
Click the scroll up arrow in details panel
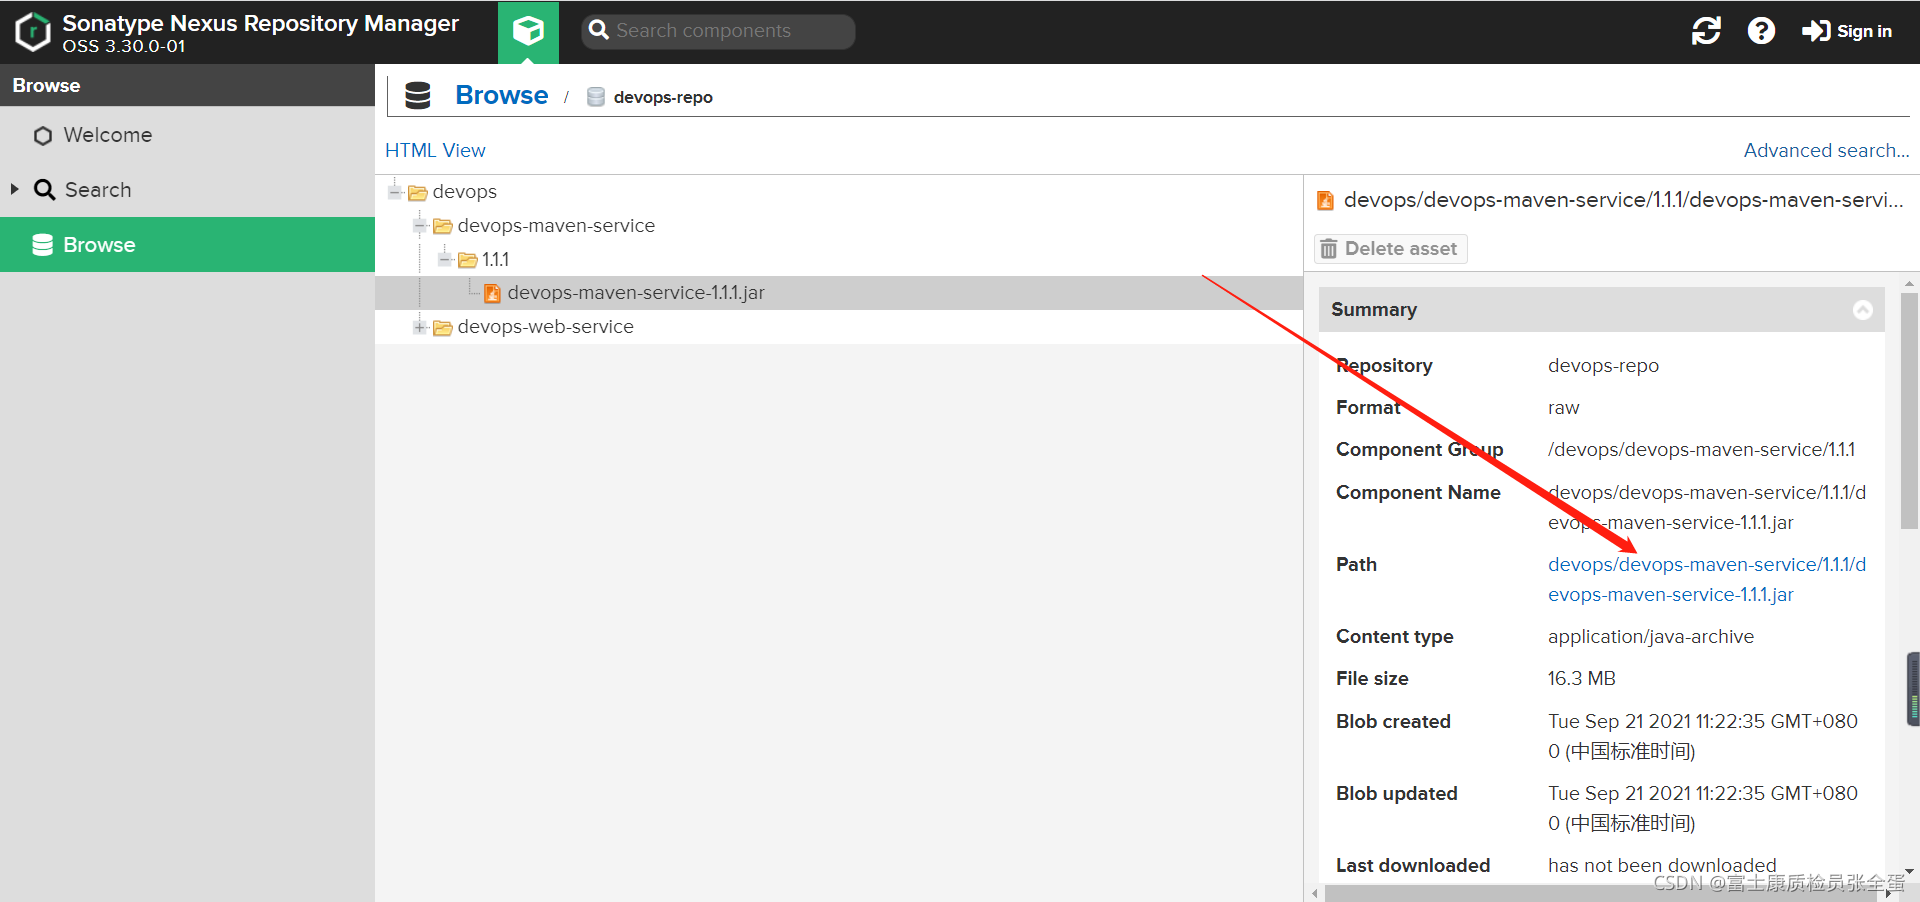click(x=1909, y=284)
